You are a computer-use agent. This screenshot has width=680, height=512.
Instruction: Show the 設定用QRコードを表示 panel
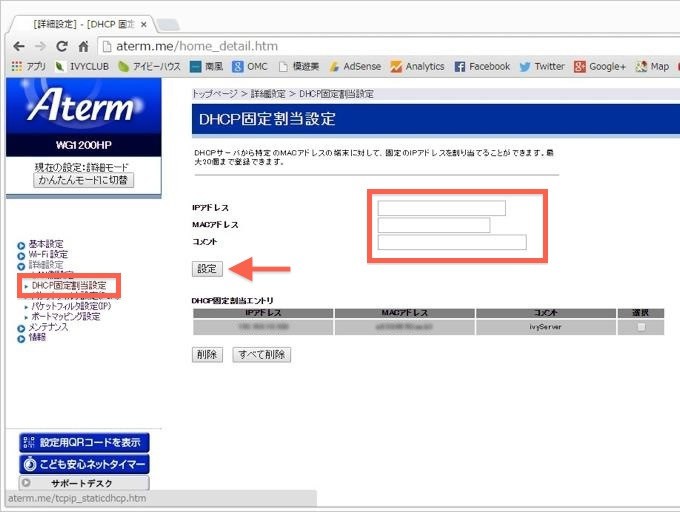84,443
